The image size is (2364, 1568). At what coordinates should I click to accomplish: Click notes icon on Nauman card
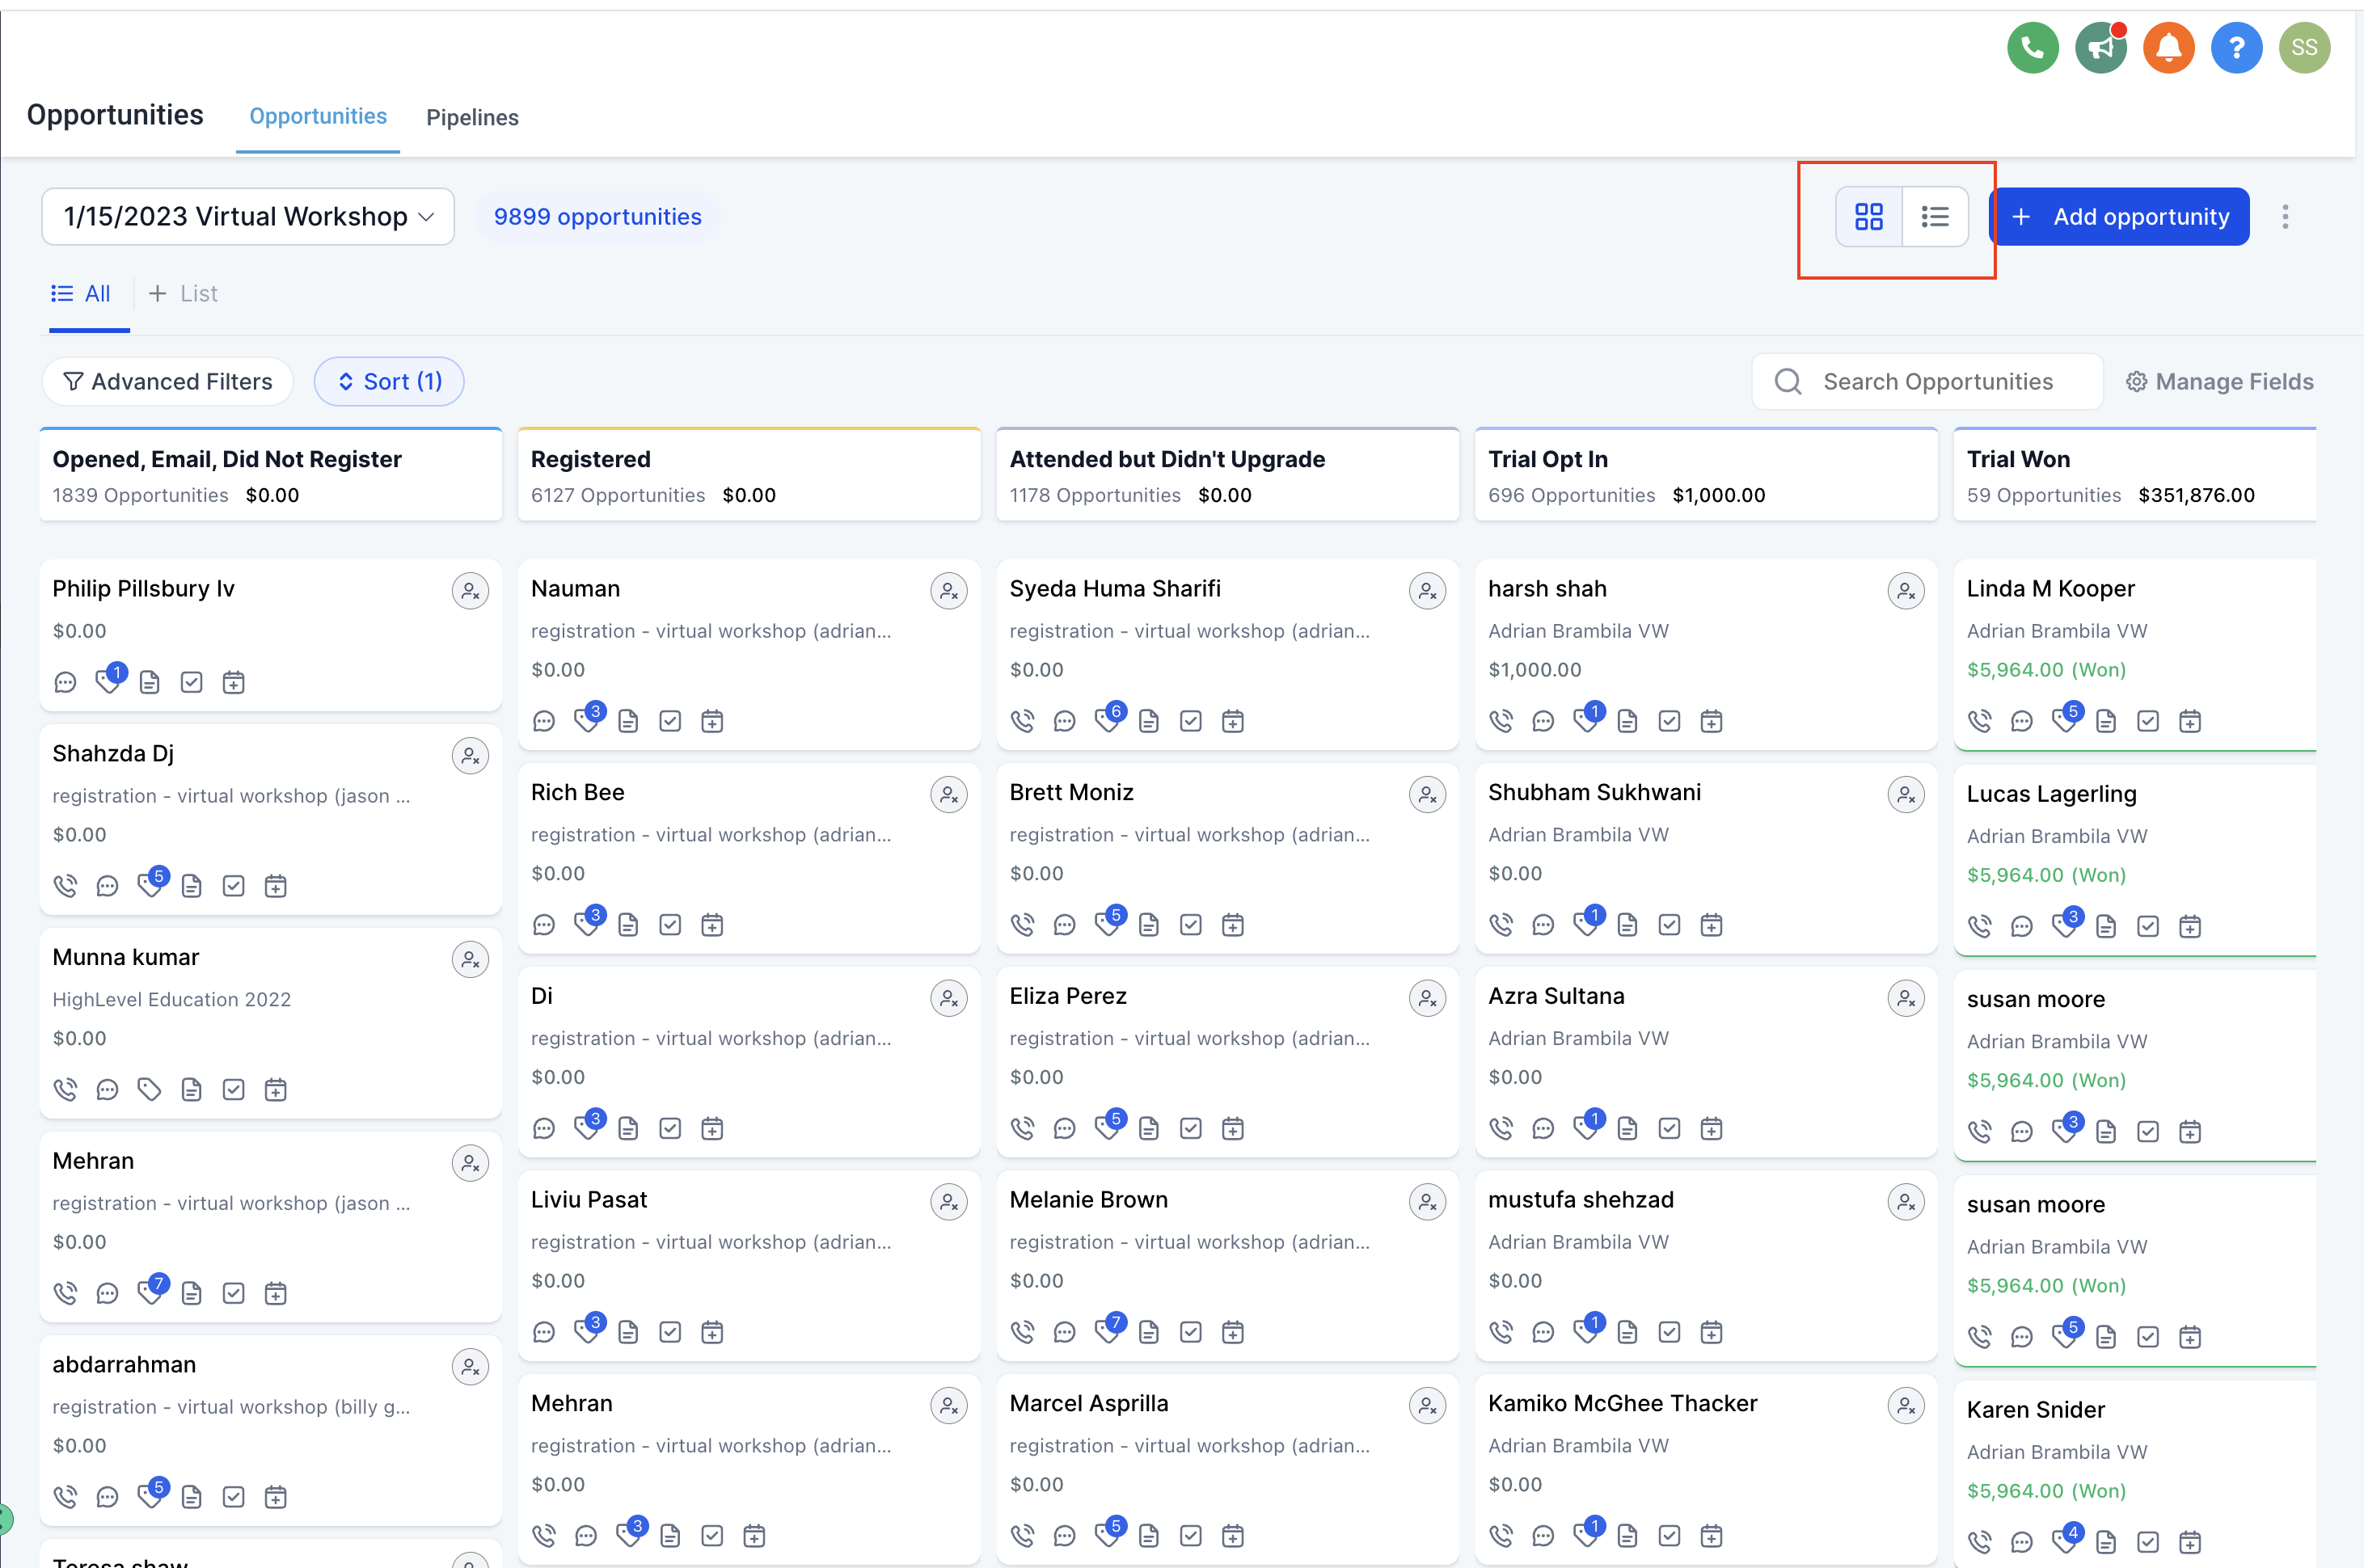tap(628, 721)
